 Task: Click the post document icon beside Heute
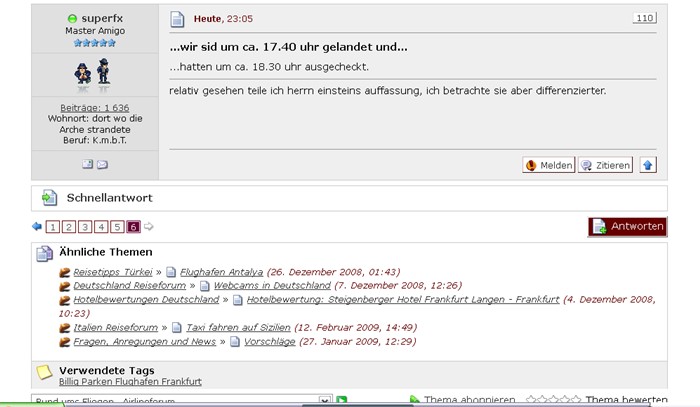[x=177, y=19]
